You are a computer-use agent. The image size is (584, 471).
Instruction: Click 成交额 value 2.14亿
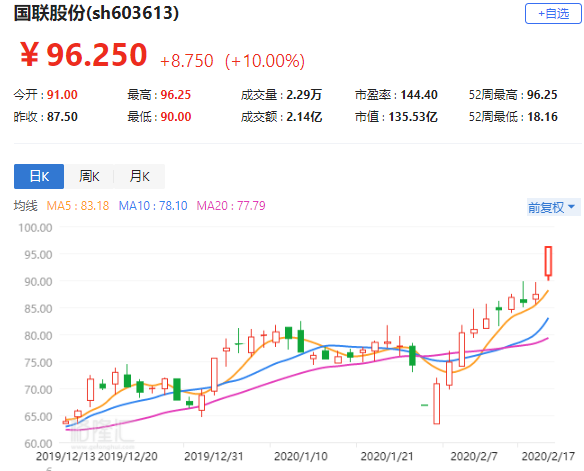[x=304, y=117]
